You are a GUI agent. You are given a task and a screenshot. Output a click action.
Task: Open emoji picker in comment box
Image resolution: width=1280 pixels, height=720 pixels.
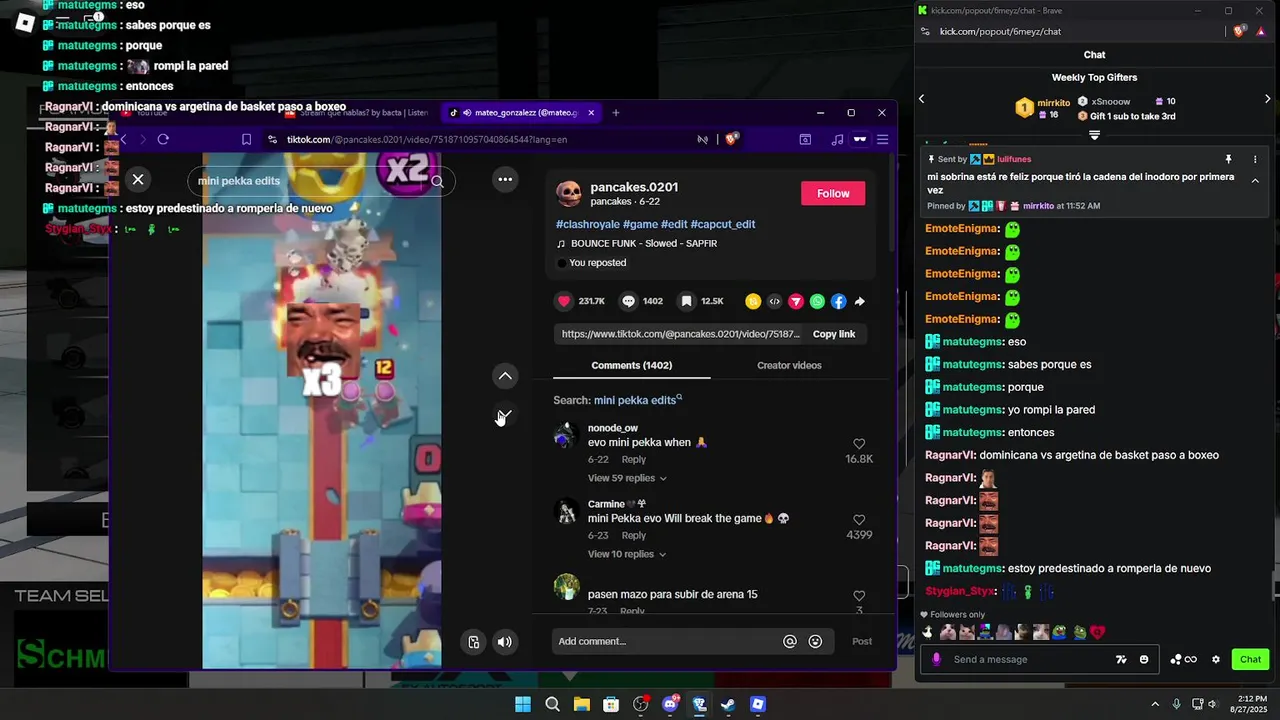[x=815, y=641]
